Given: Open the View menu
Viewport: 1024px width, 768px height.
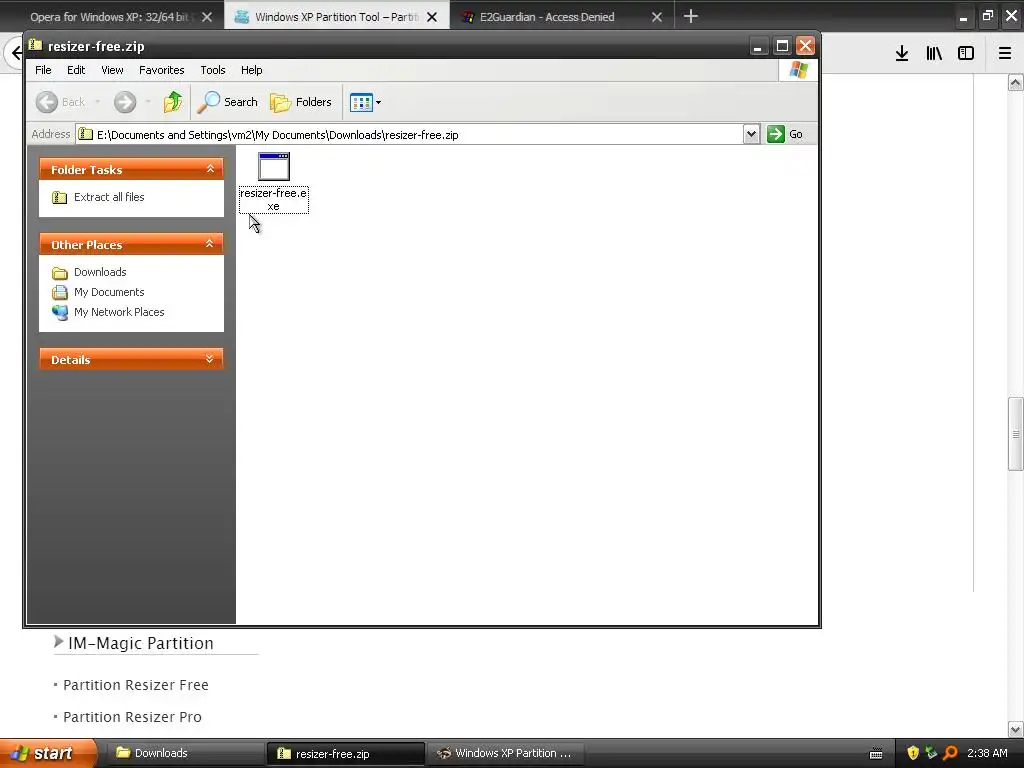Looking at the screenshot, I should pyautogui.click(x=112, y=70).
